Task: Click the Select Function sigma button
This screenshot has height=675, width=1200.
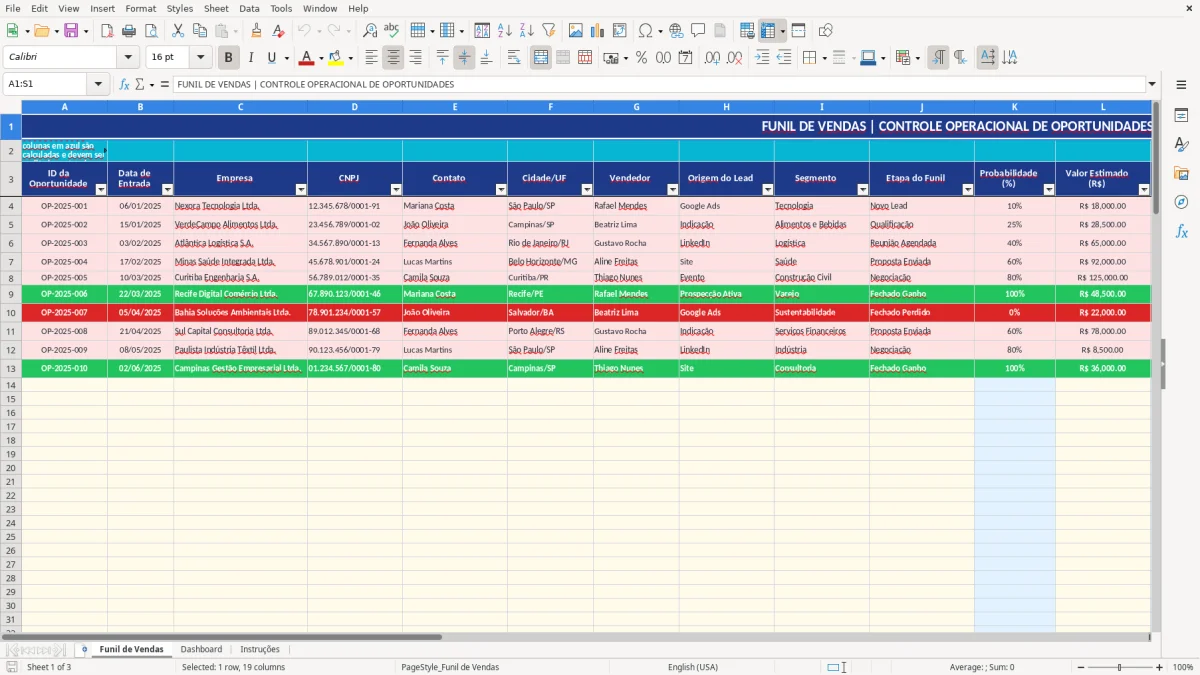Action: pyautogui.click(x=139, y=84)
